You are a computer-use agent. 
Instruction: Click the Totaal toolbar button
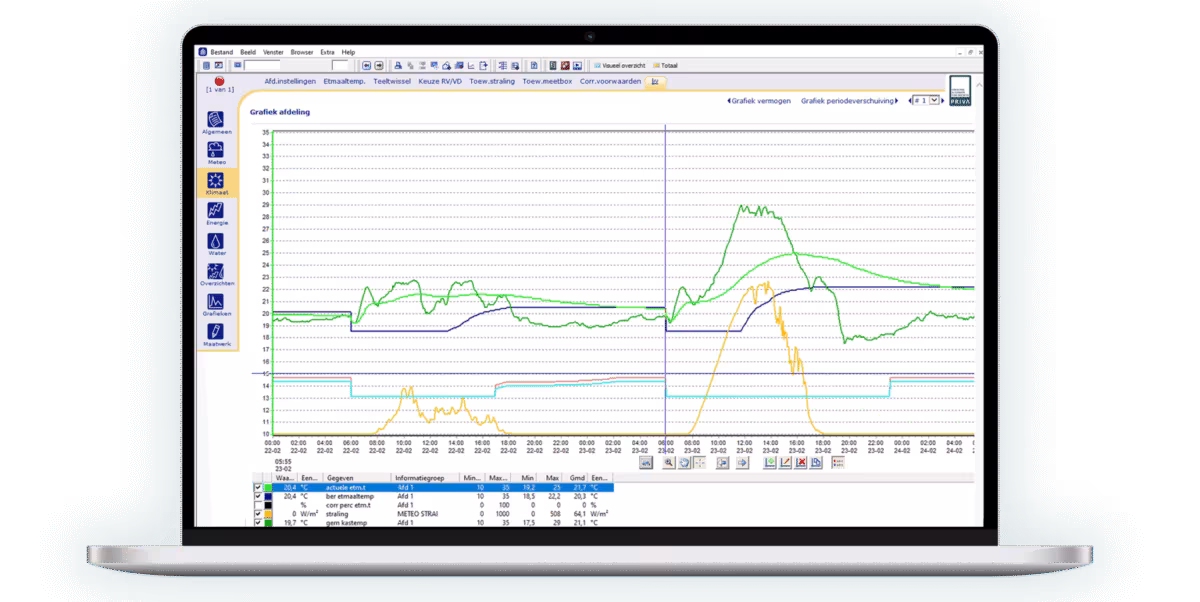point(665,65)
